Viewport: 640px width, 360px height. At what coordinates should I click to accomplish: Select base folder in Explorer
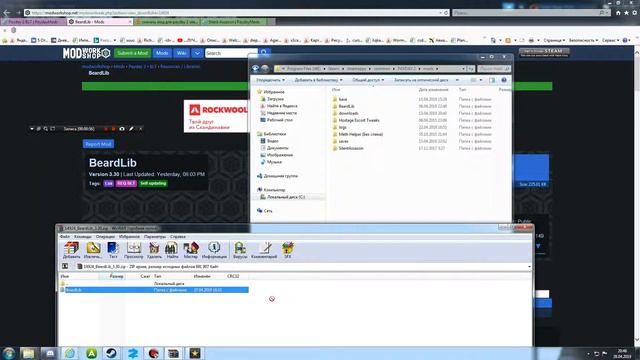(343, 99)
